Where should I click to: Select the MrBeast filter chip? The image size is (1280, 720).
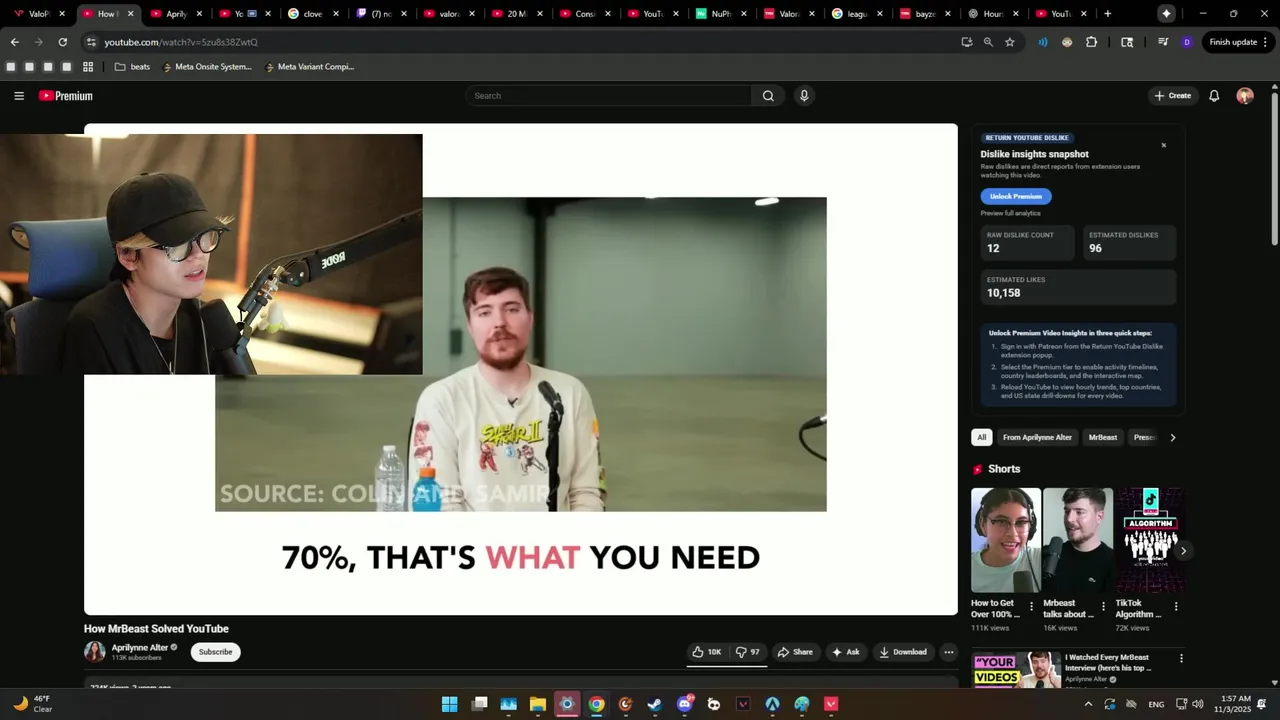[1103, 437]
